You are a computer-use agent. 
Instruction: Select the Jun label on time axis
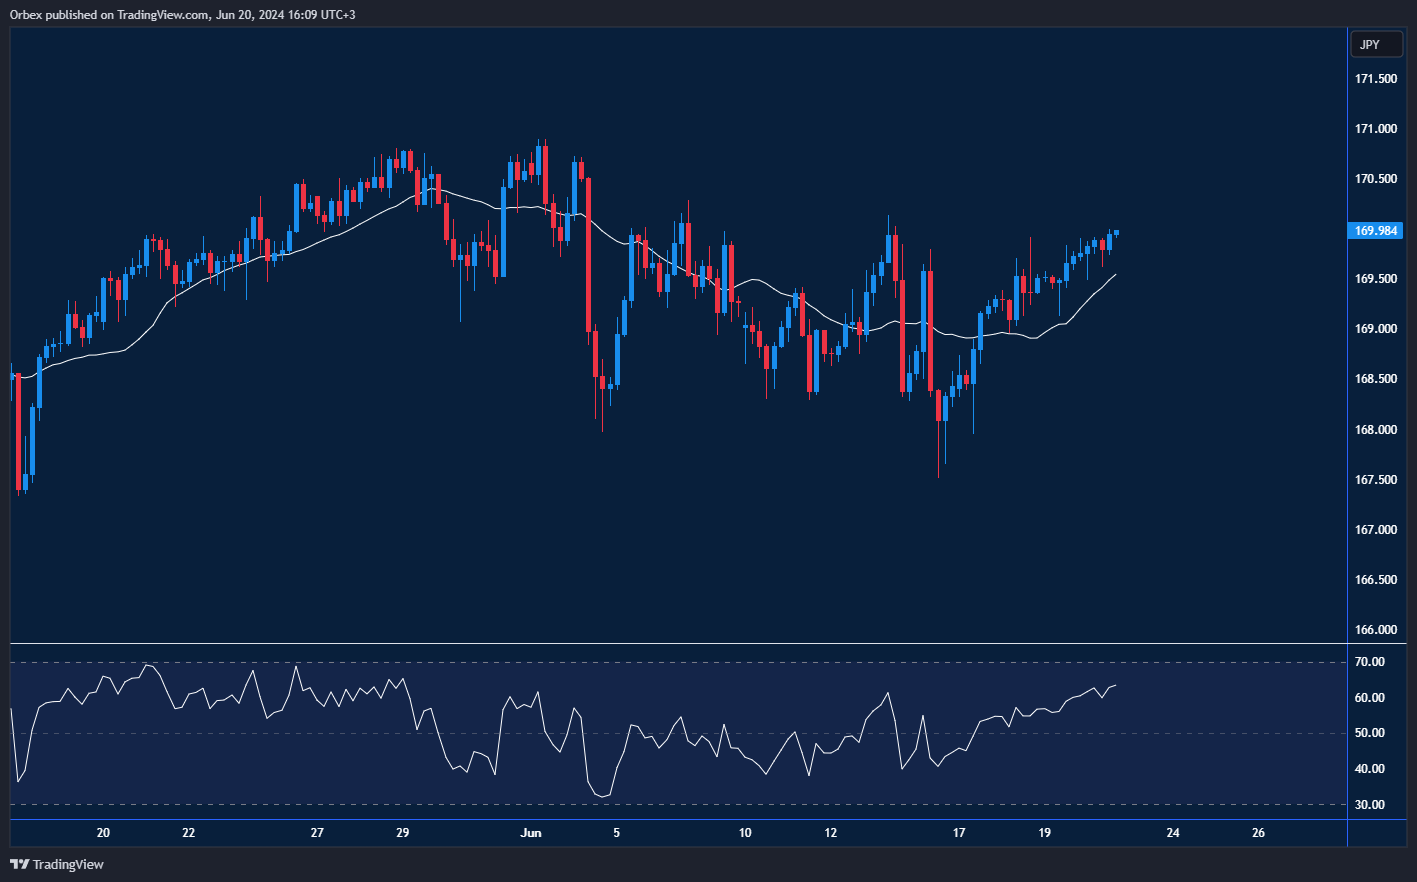pos(531,833)
